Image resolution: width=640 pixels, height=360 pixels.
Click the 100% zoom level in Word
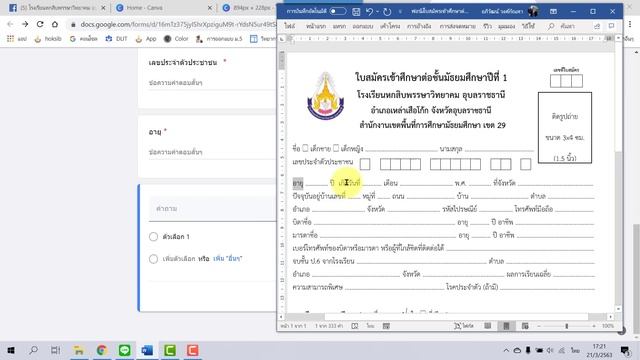tap(608, 326)
